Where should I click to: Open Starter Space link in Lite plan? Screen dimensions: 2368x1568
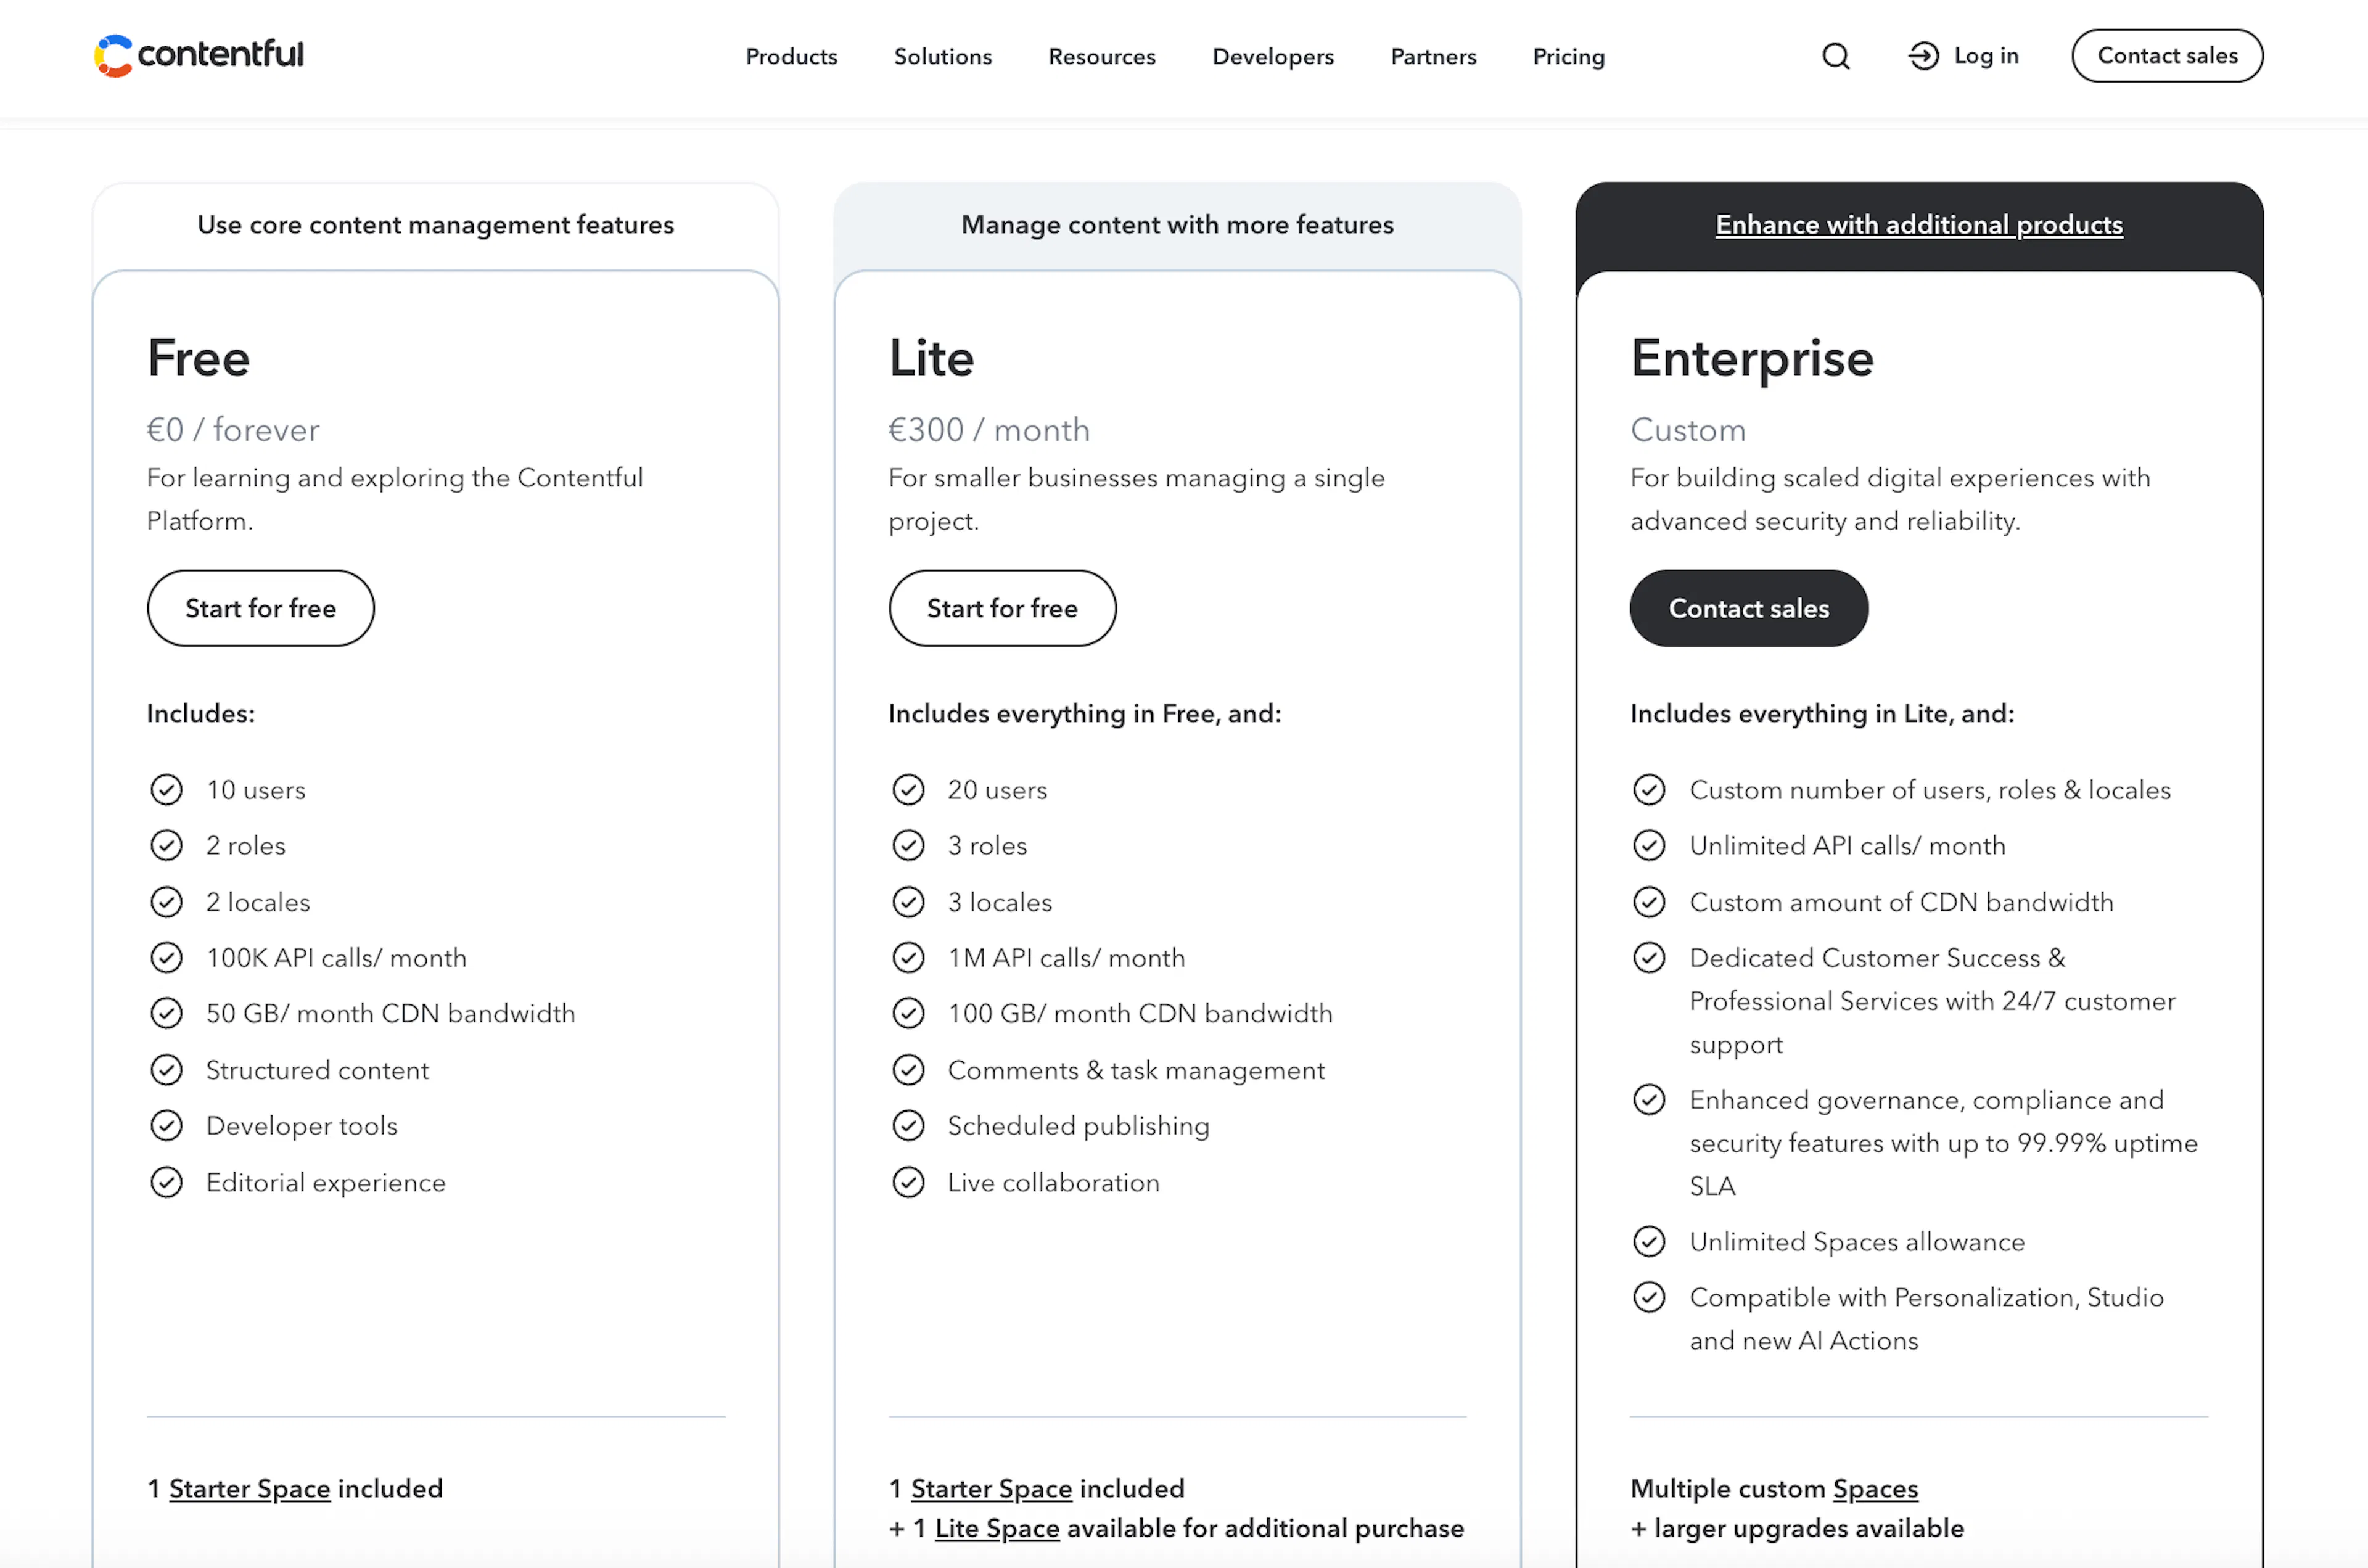[x=991, y=1489]
